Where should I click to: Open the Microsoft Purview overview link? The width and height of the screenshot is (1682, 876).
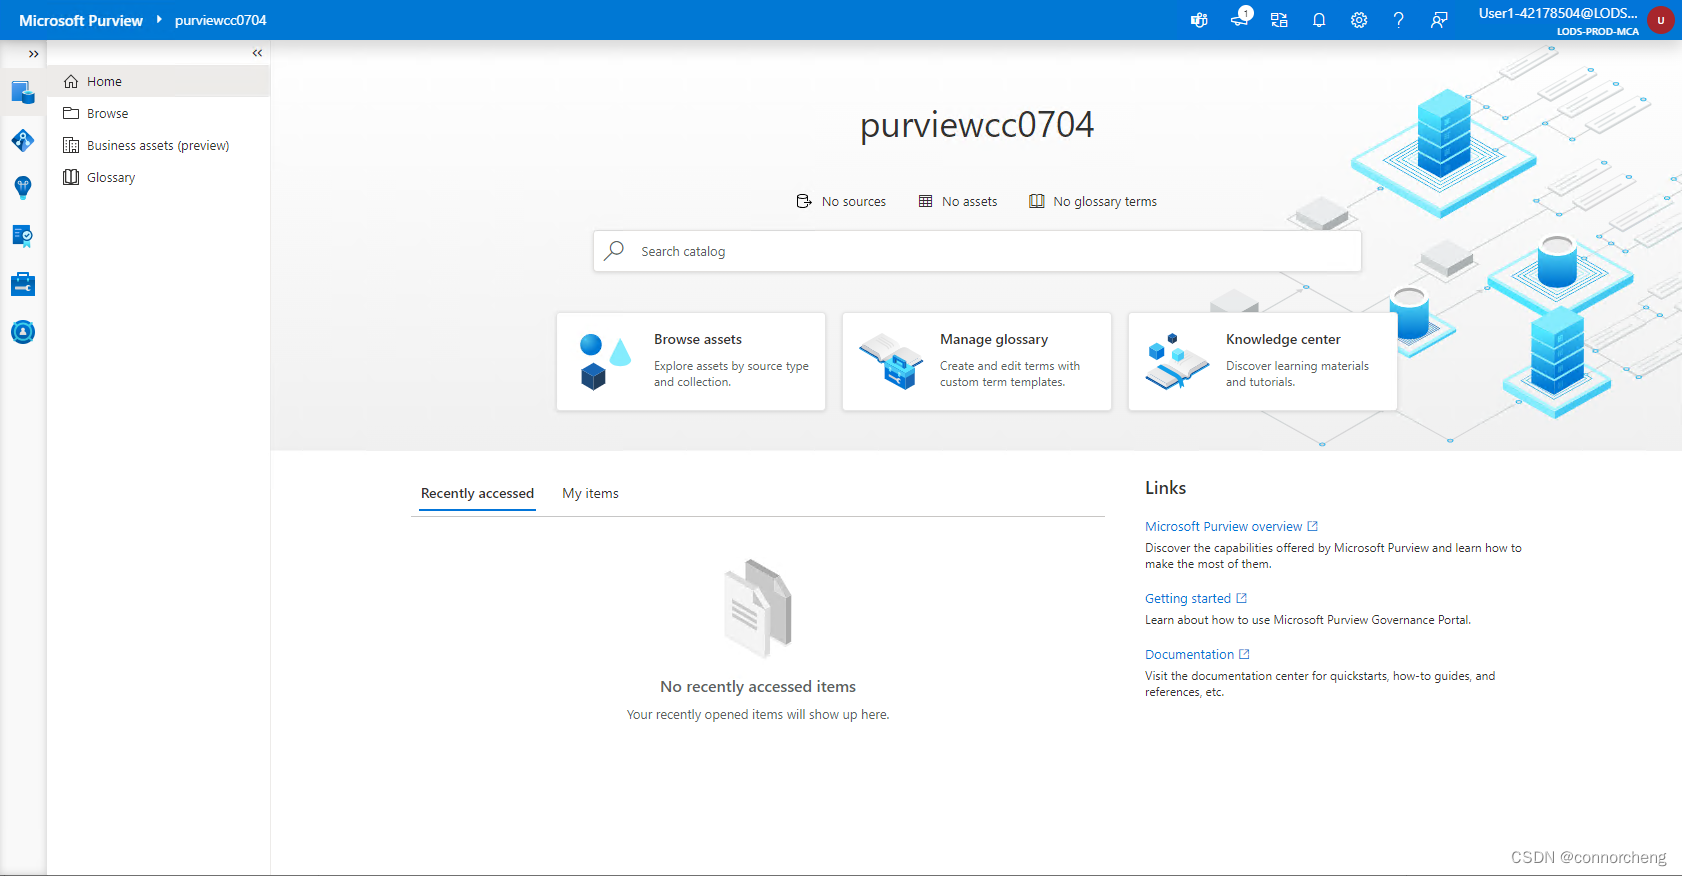[x=1224, y=526]
